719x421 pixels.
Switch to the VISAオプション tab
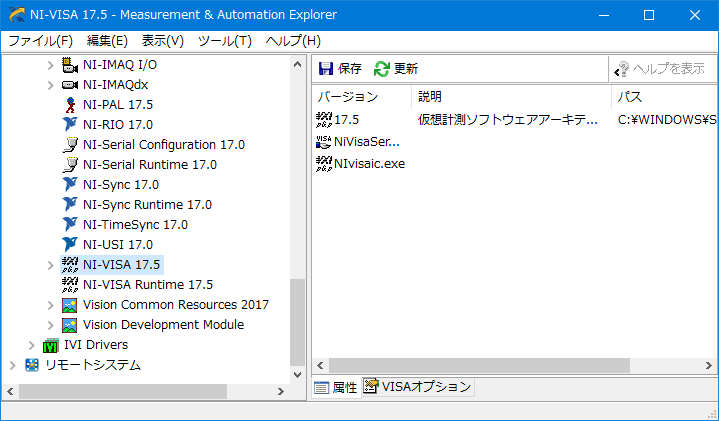tap(418, 387)
